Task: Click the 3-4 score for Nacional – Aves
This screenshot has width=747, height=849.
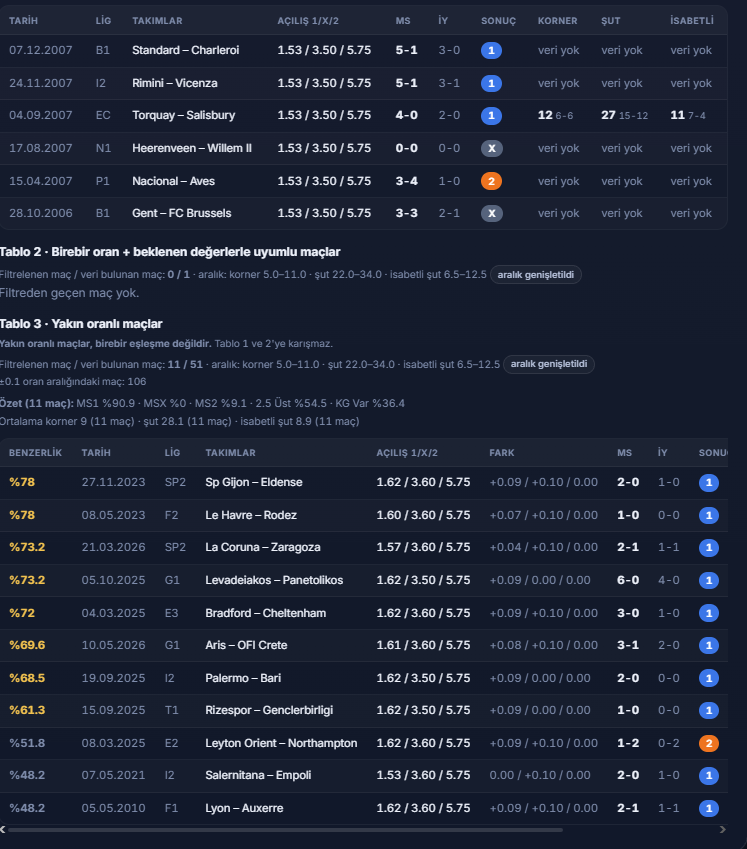Action: (407, 181)
